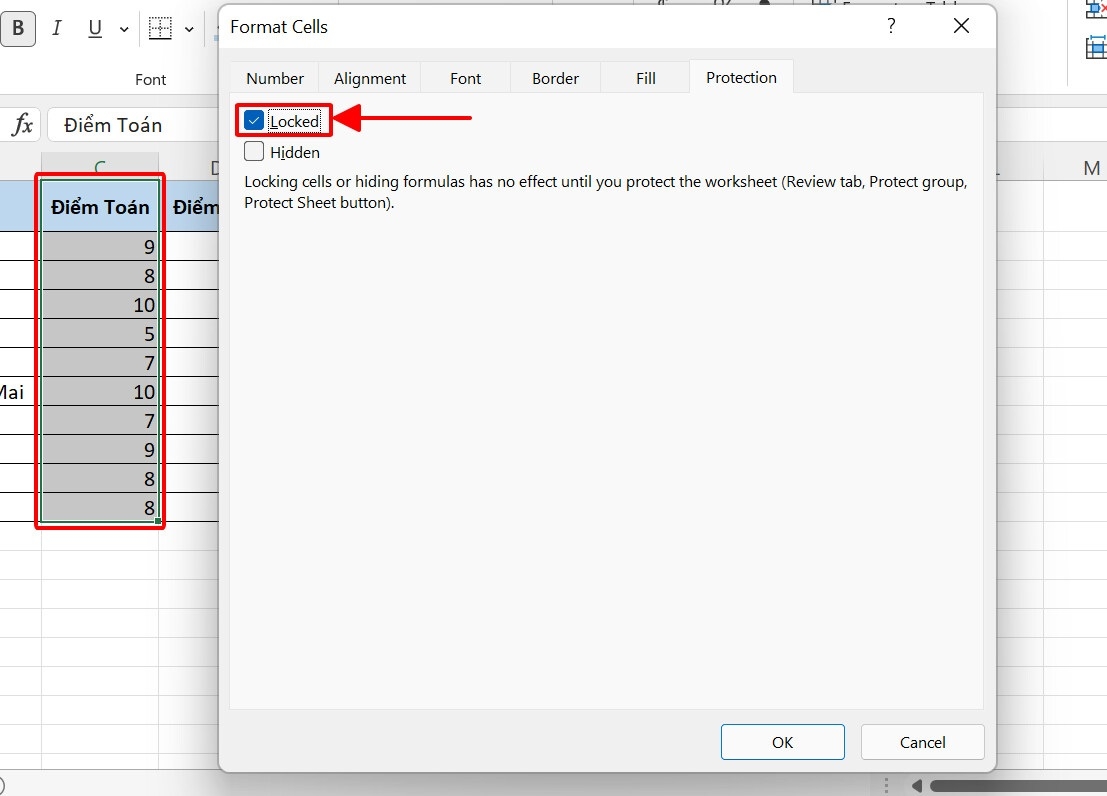Open the Fill tab
1107x796 pixels.
pos(645,78)
